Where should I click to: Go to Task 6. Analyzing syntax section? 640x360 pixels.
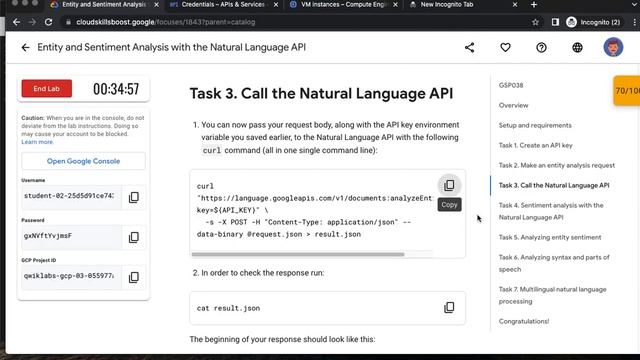coord(553,263)
